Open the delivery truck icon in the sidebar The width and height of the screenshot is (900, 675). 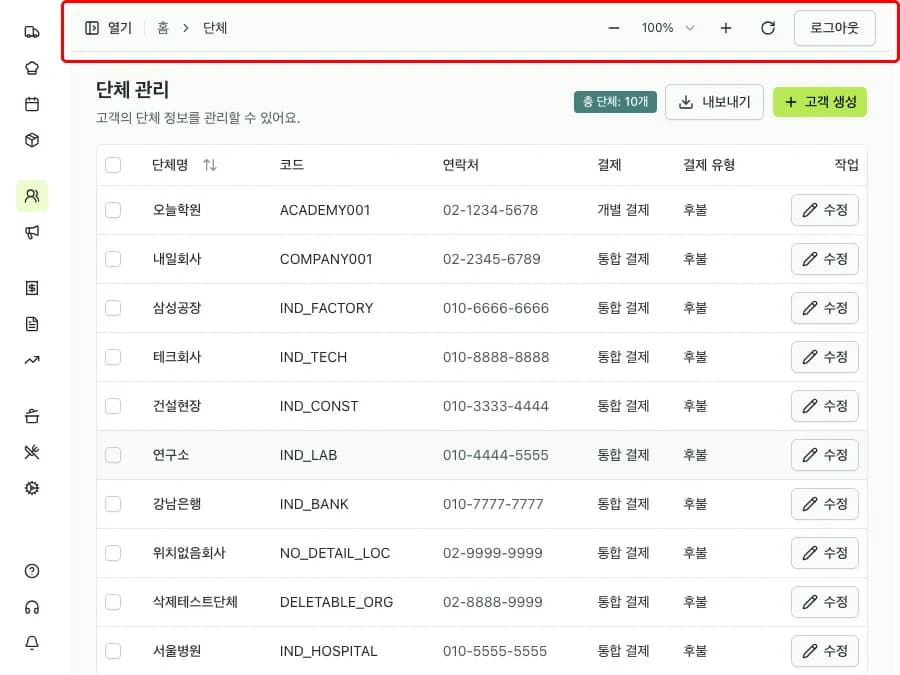31,31
